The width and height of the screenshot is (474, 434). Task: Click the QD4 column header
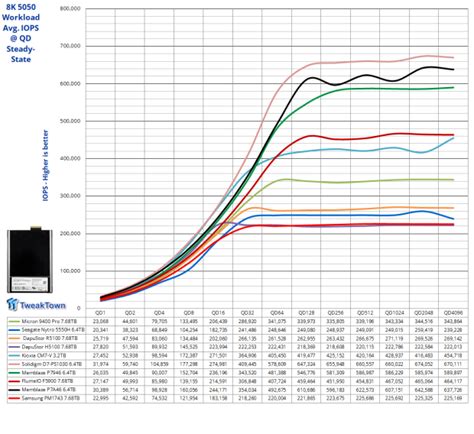159,313
